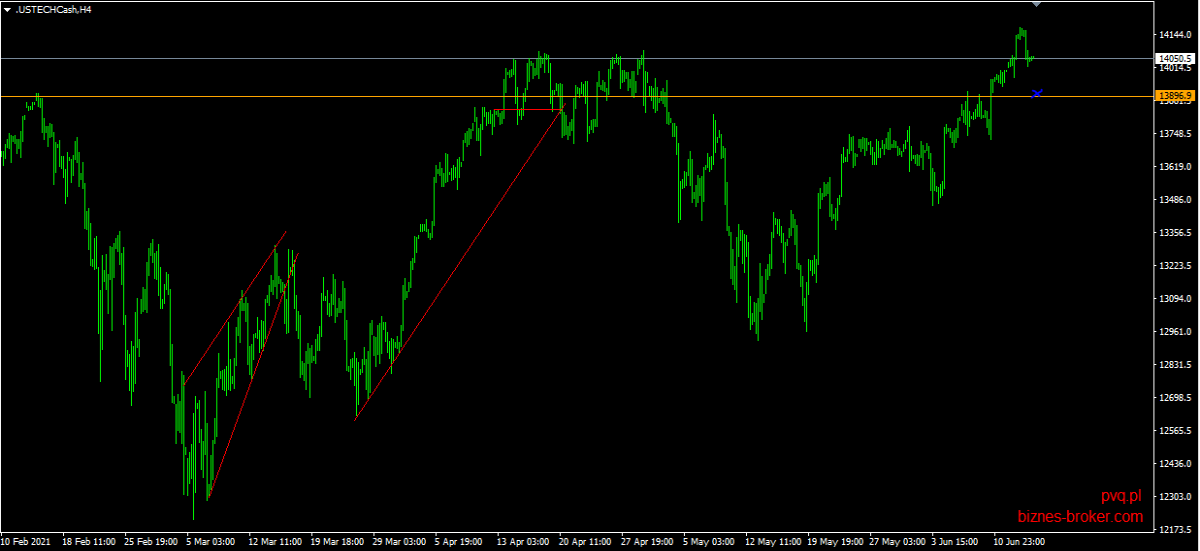
Task: Click the 18 Feb 11:00 time label
Action: (88, 542)
